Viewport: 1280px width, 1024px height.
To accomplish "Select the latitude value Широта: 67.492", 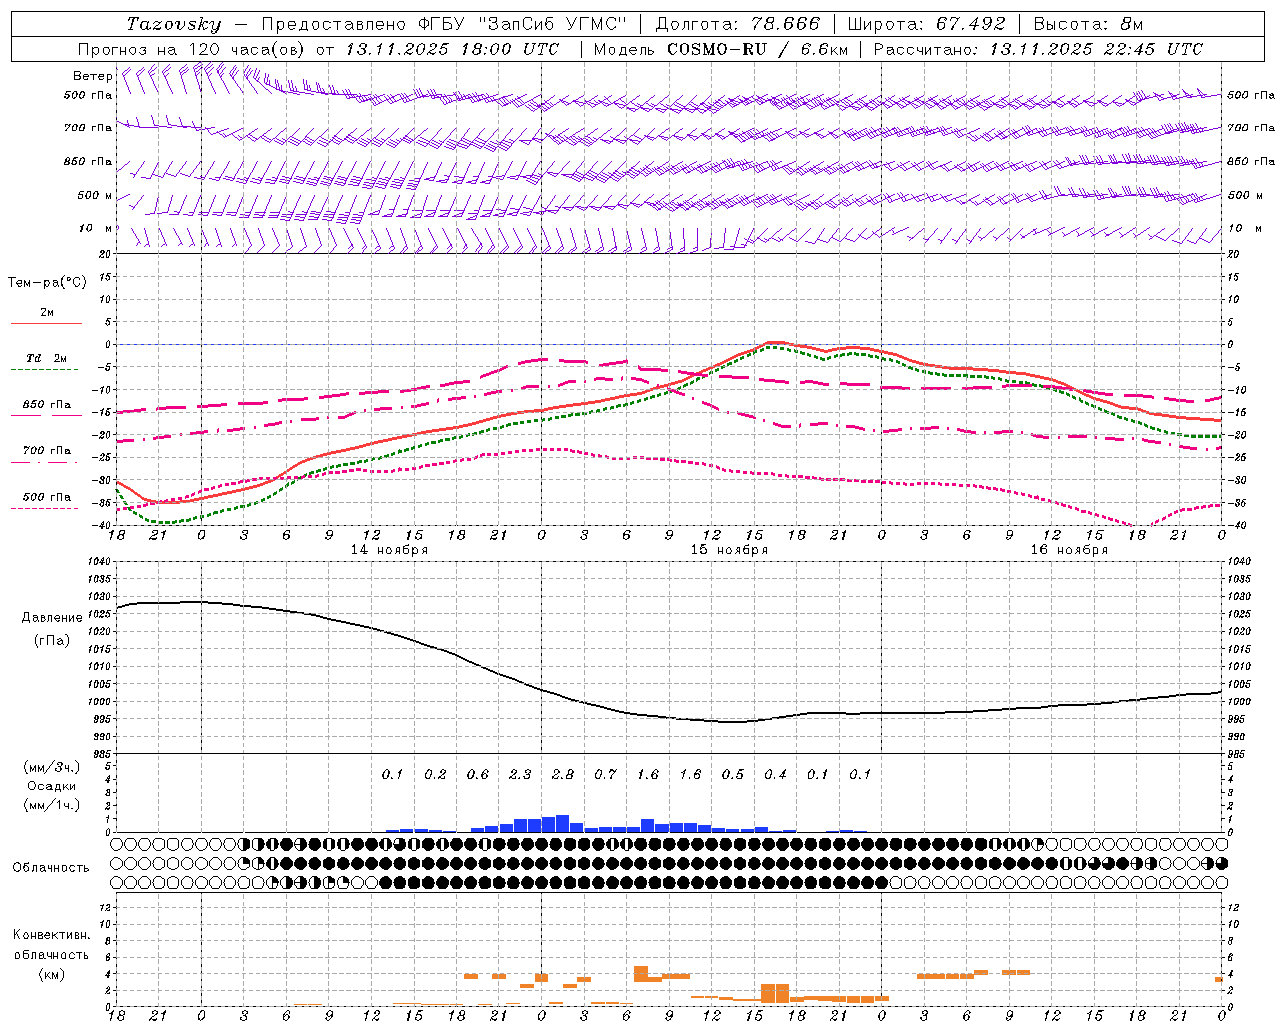I will 925,24.
